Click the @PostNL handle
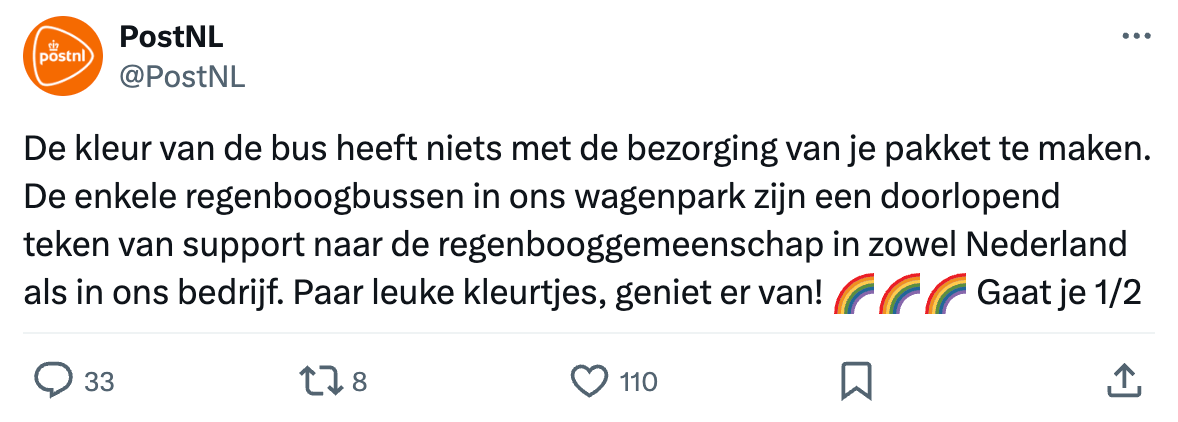Image resolution: width=1178 pixels, height=422 pixels. pyautogui.click(x=182, y=77)
